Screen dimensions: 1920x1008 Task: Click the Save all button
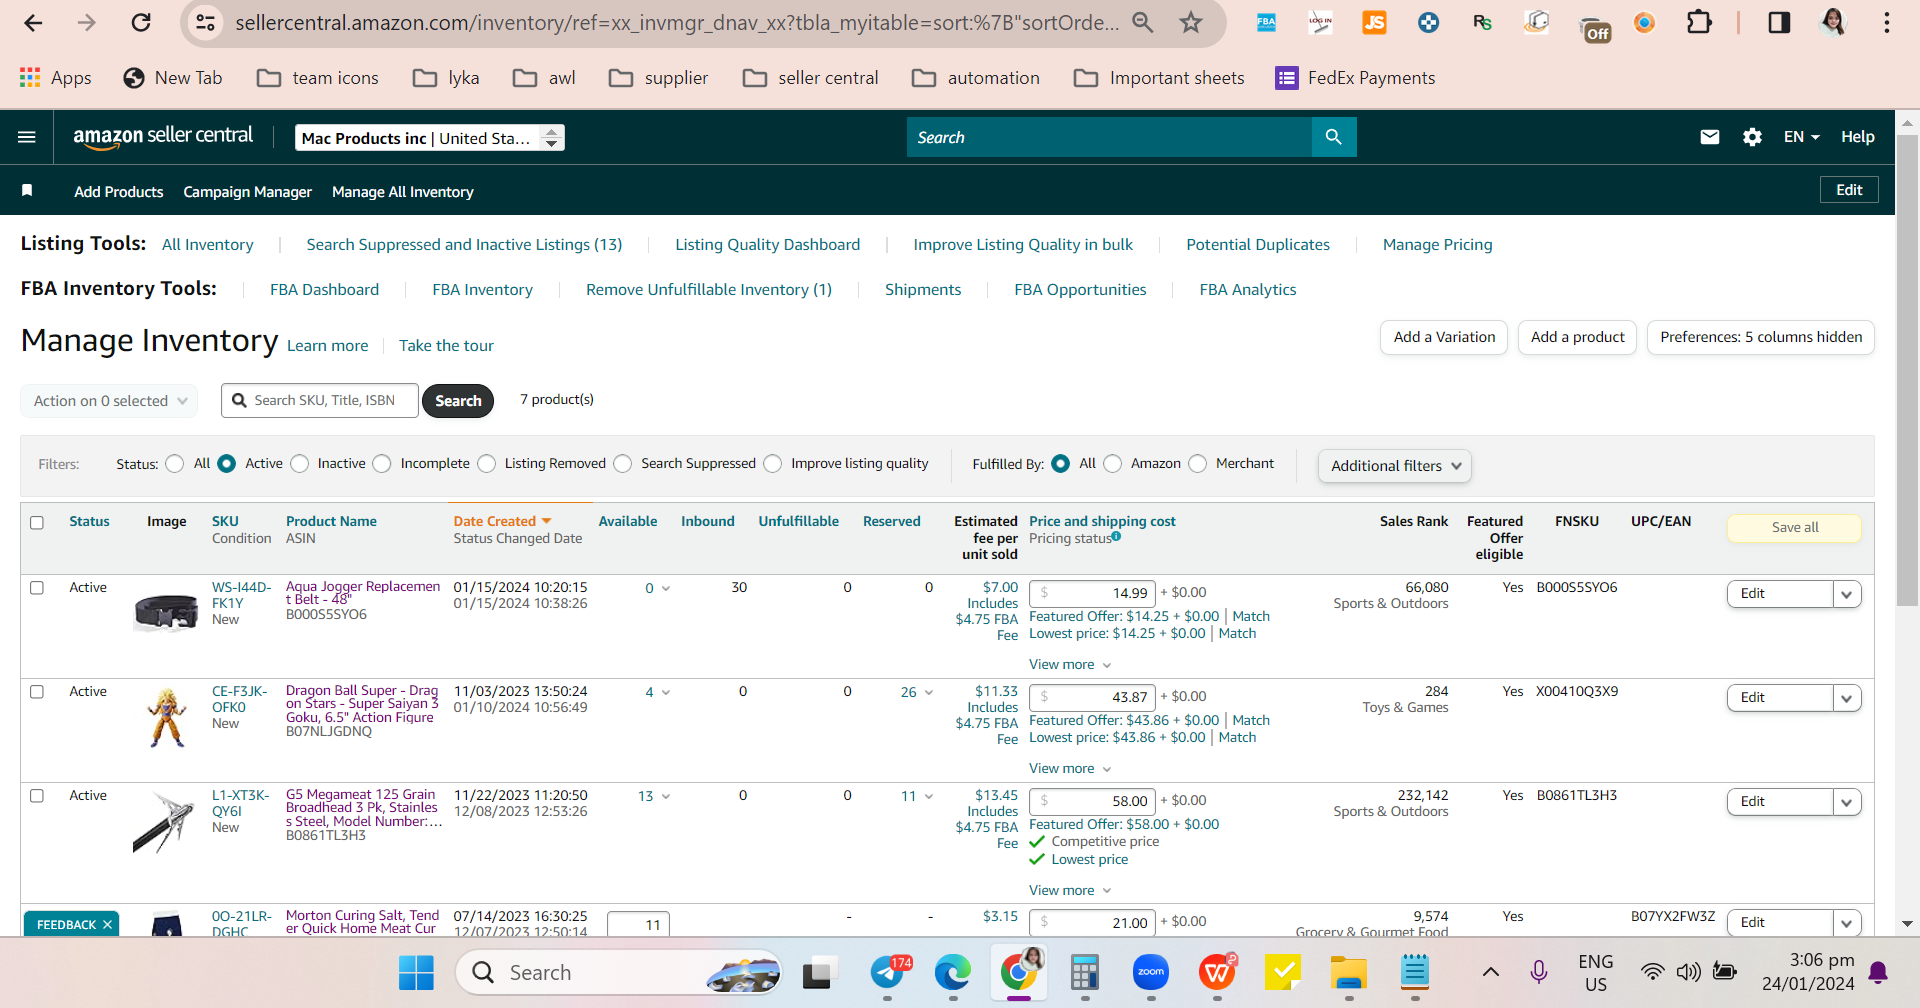(1795, 528)
